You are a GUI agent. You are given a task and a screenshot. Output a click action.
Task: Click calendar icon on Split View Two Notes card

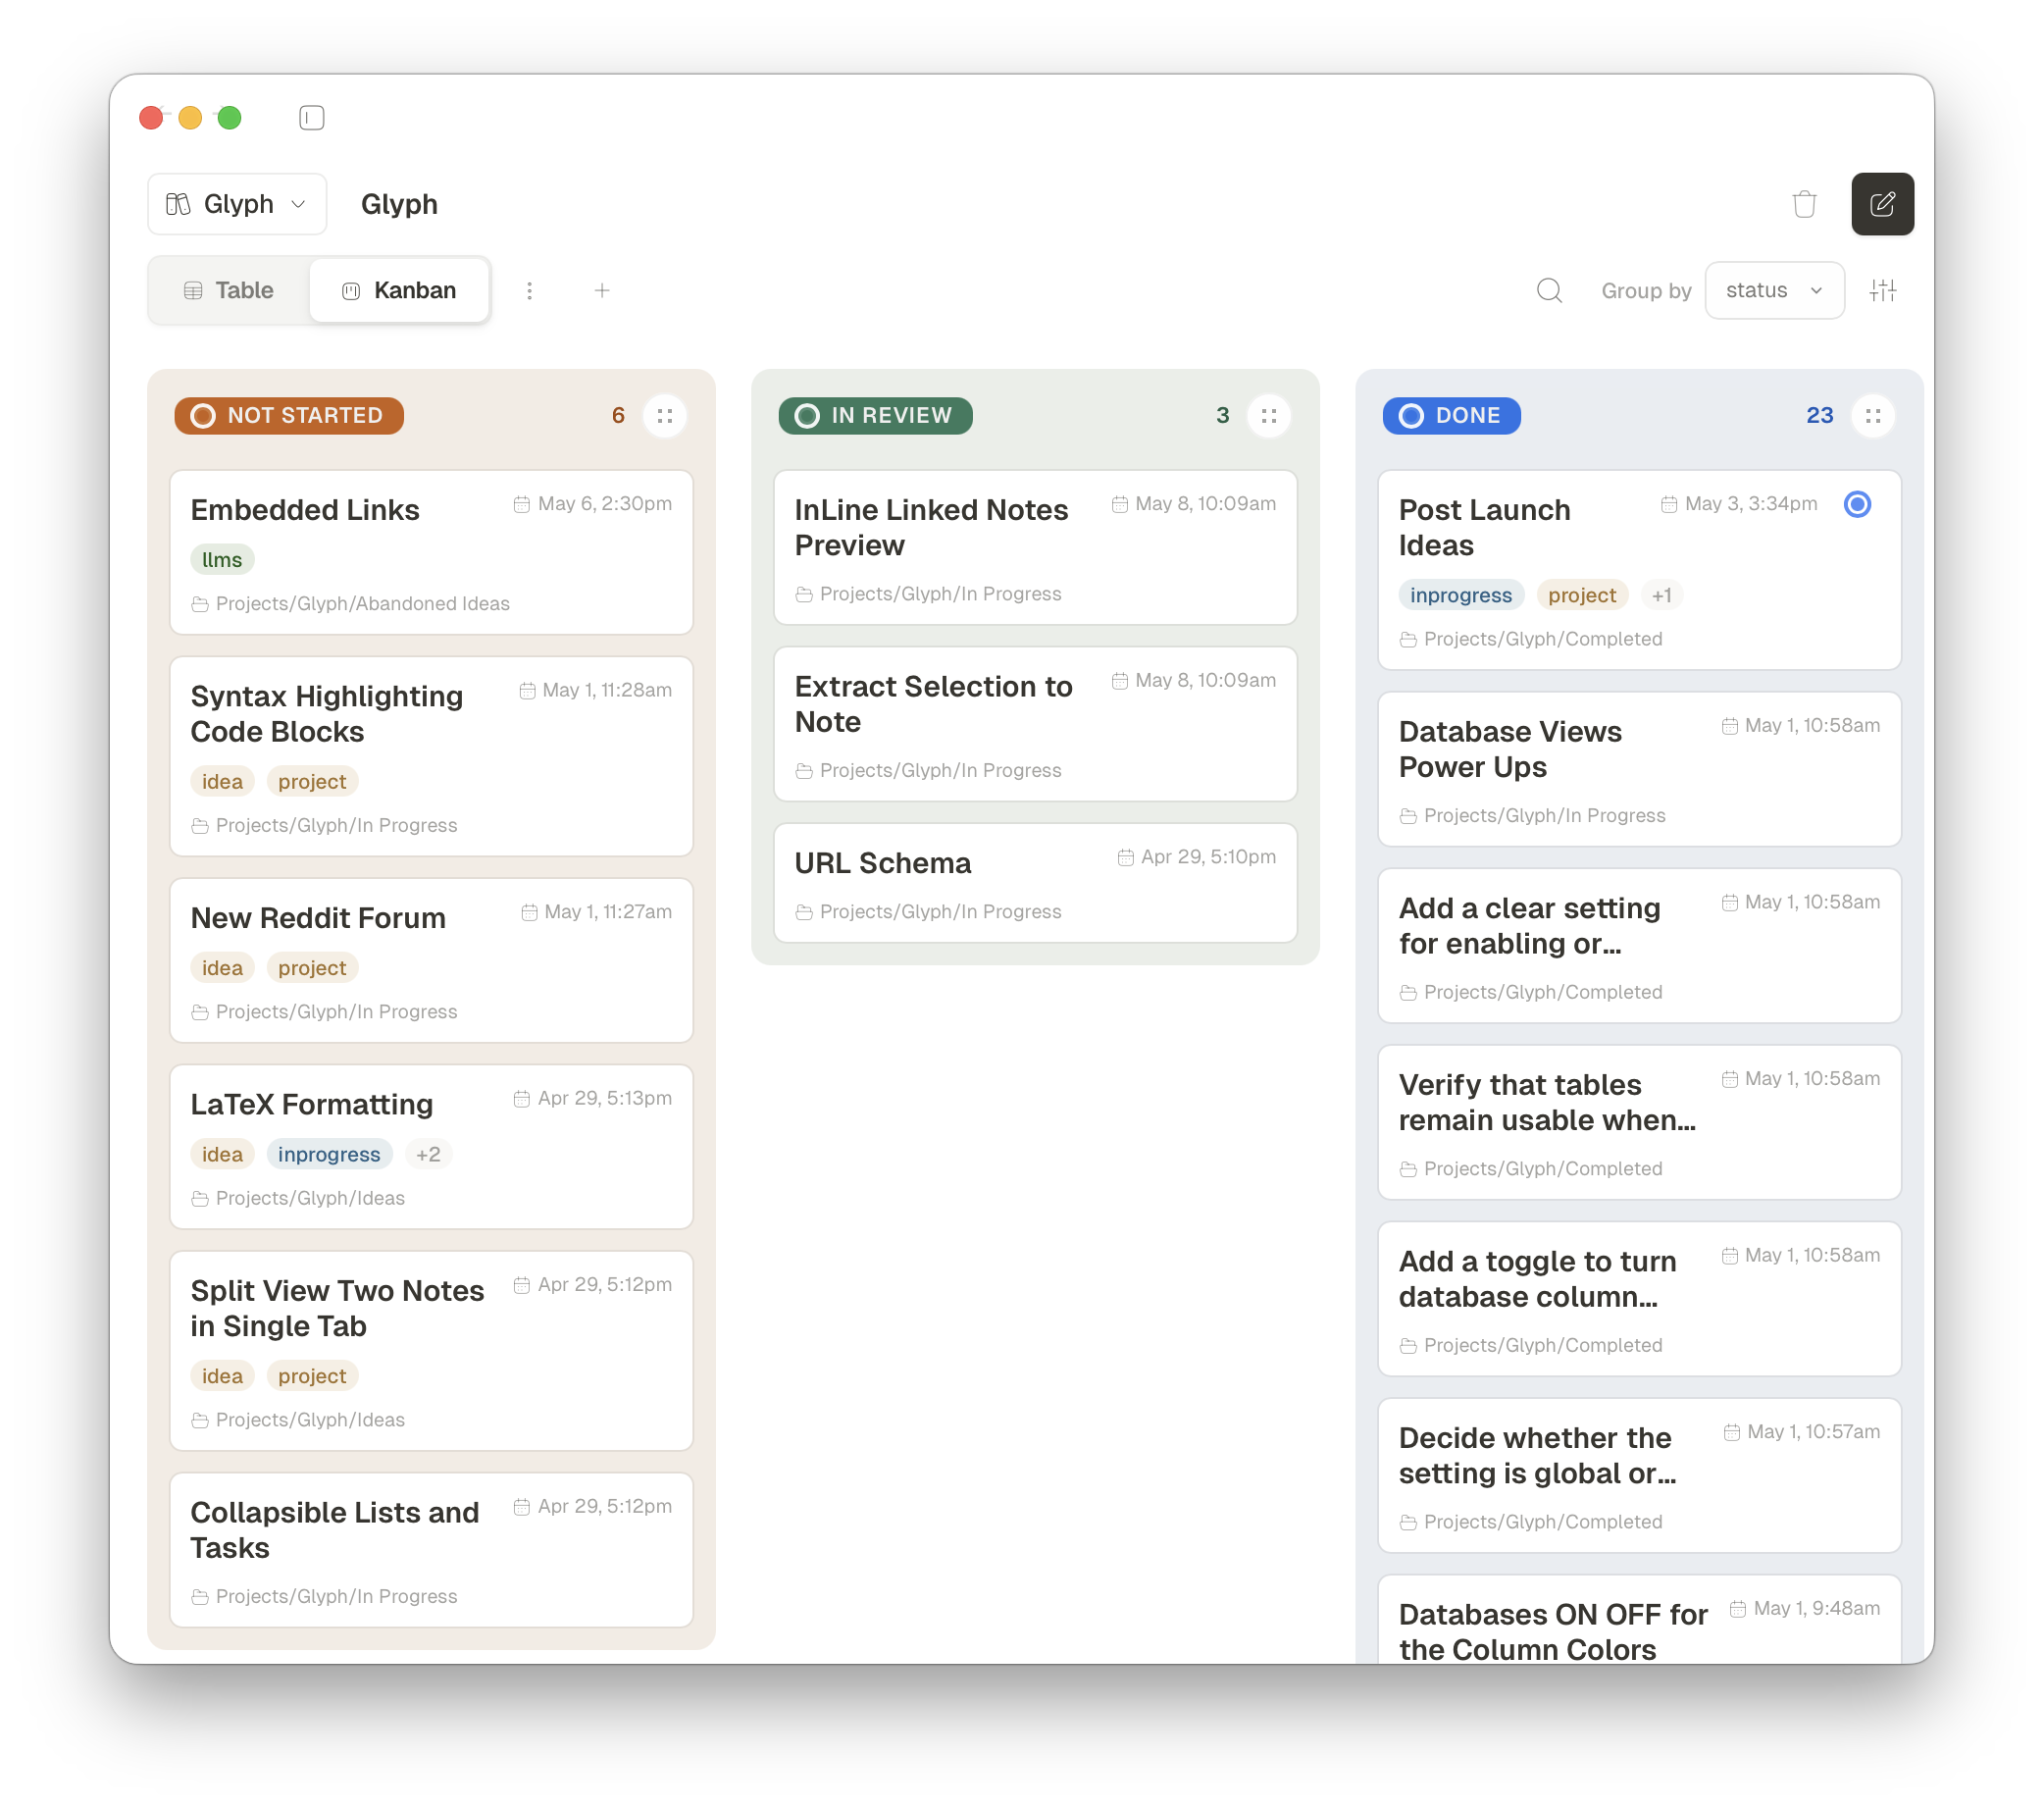tap(521, 1285)
